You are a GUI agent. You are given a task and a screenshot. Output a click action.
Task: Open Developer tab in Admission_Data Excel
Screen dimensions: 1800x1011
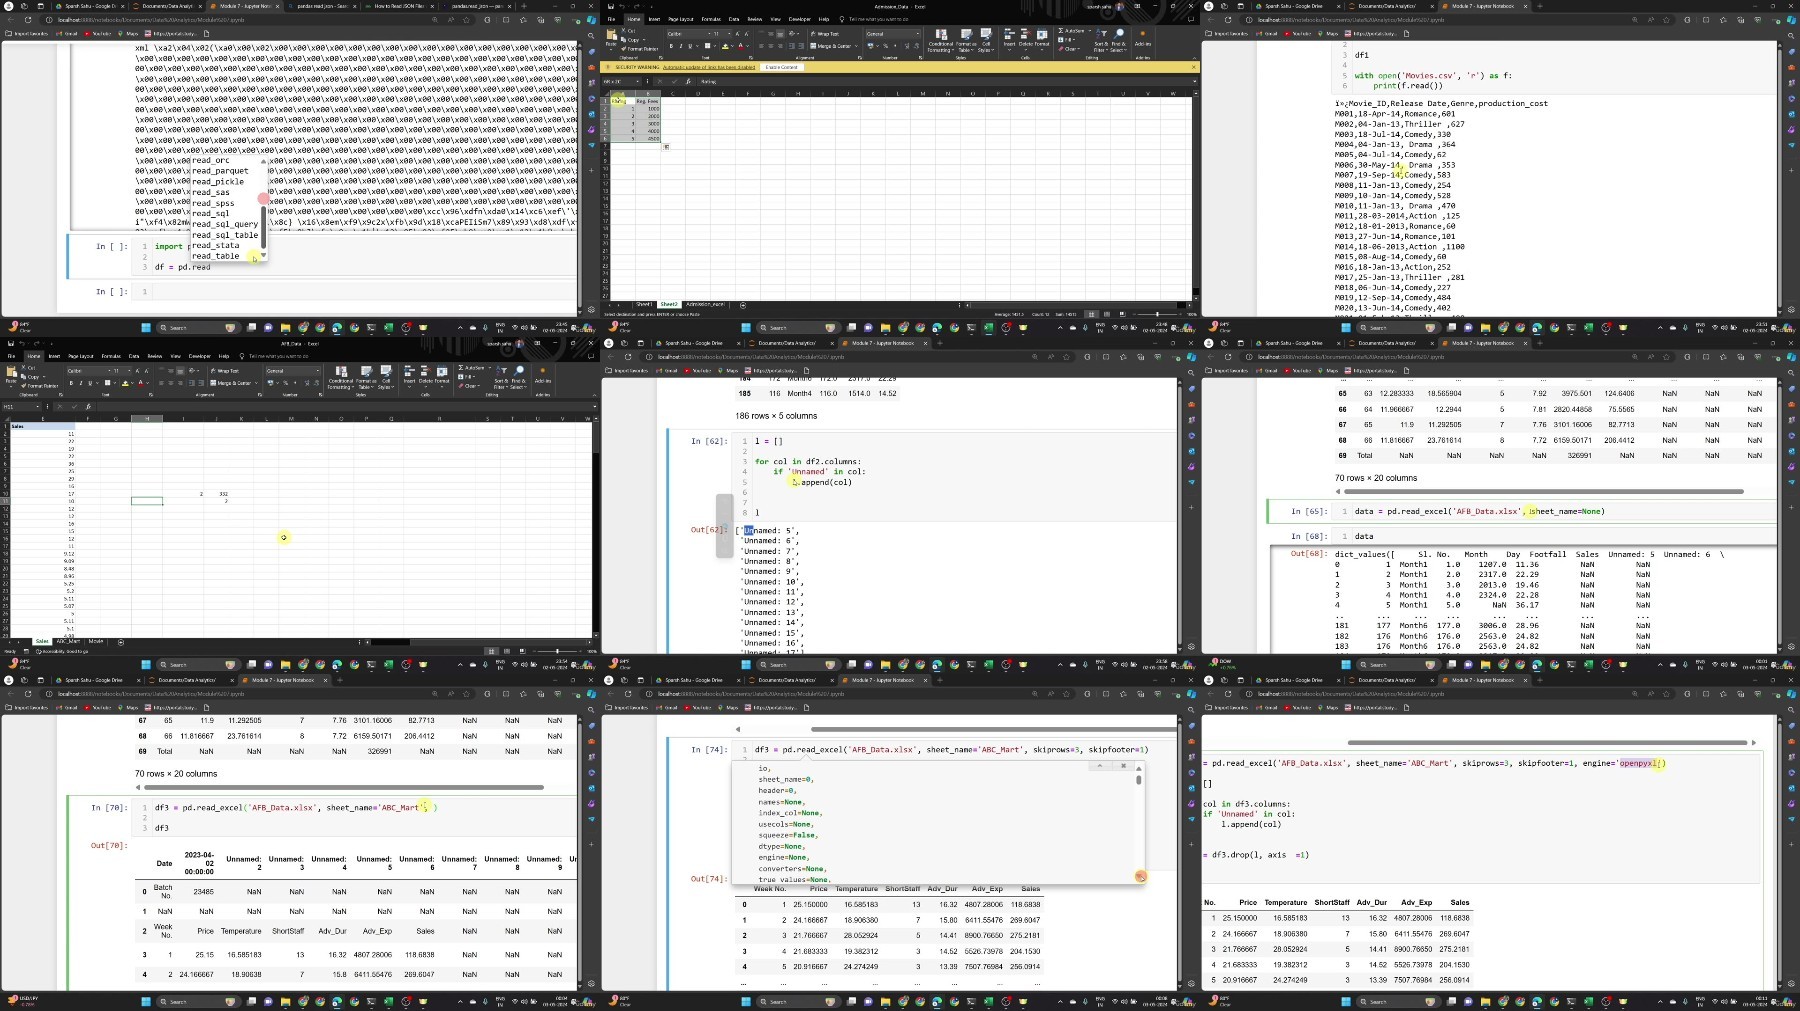click(799, 19)
